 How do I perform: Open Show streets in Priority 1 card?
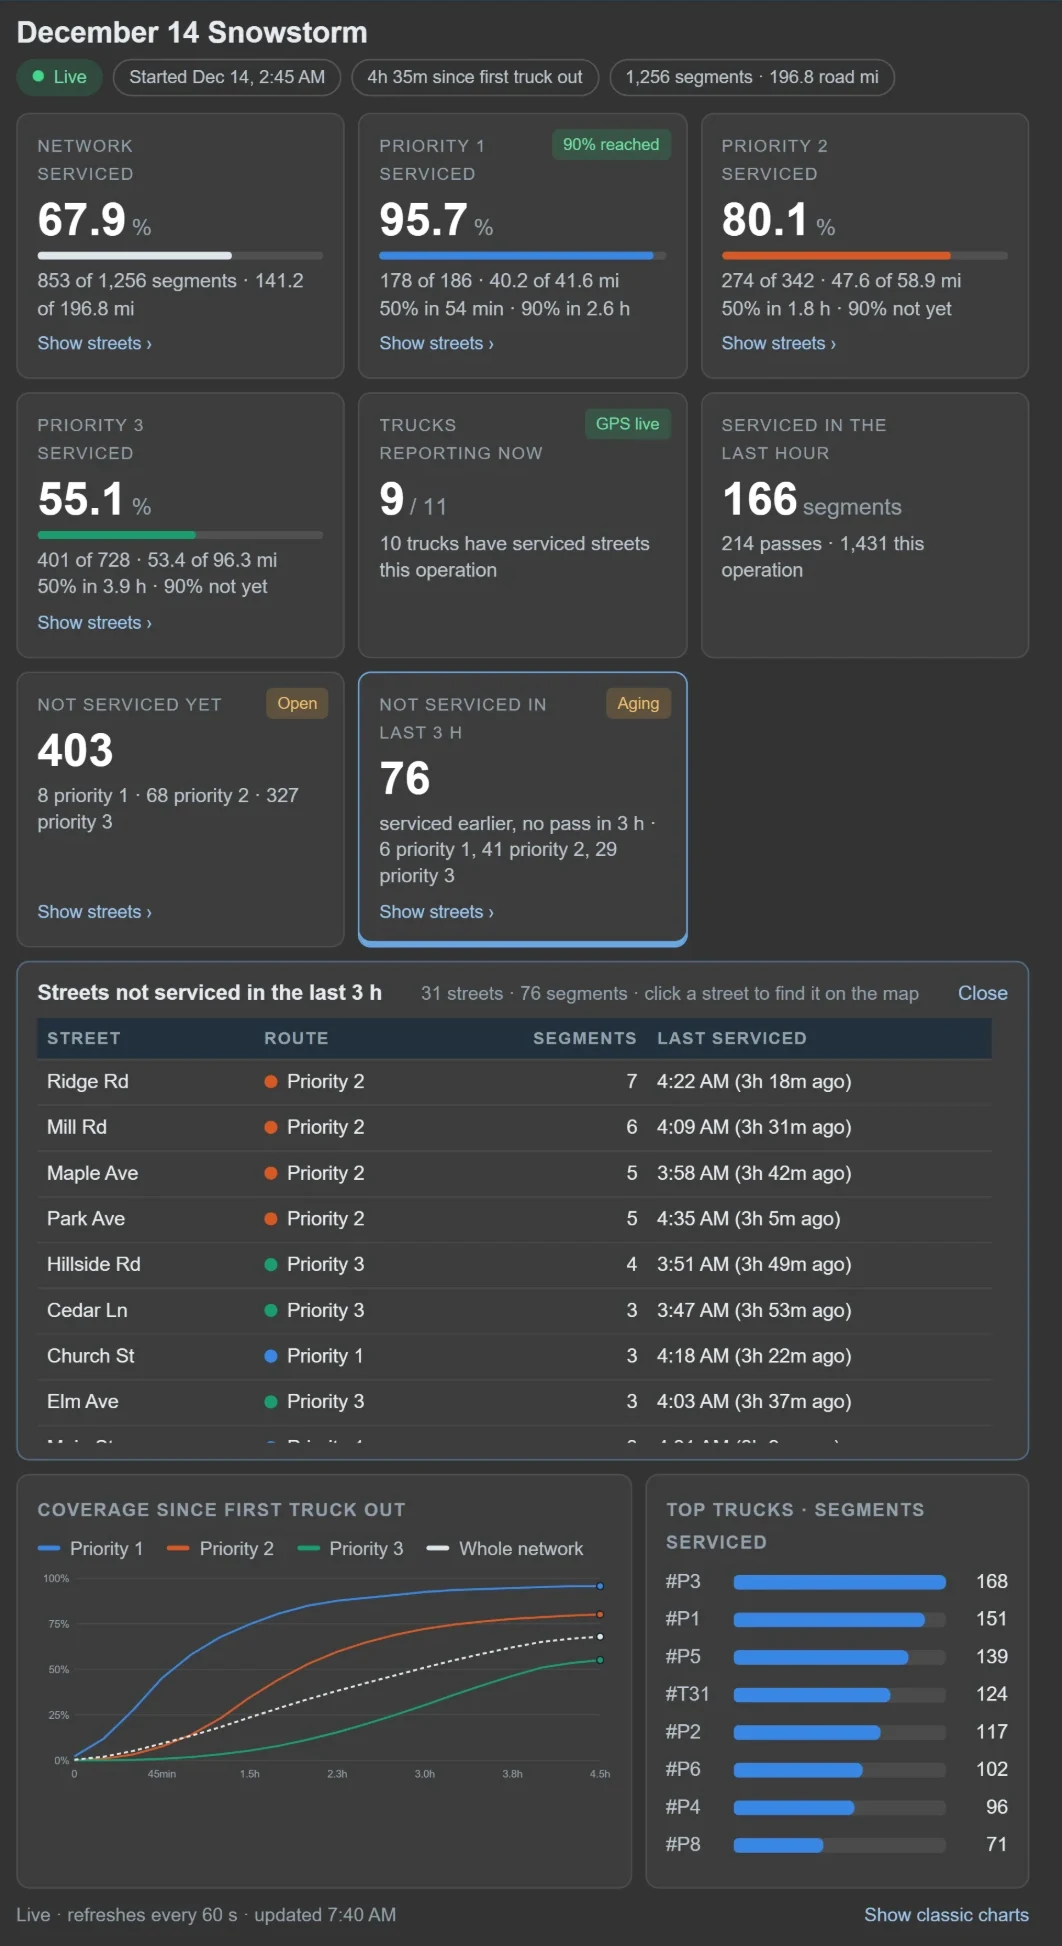click(x=436, y=343)
